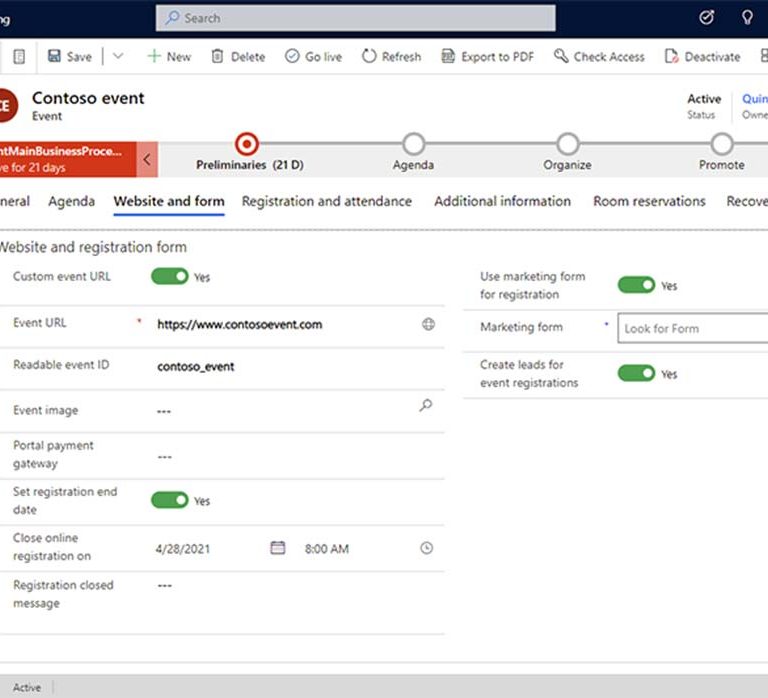The width and height of the screenshot is (768, 698).
Task: Click Registration closed message field
Action: click(296, 586)
